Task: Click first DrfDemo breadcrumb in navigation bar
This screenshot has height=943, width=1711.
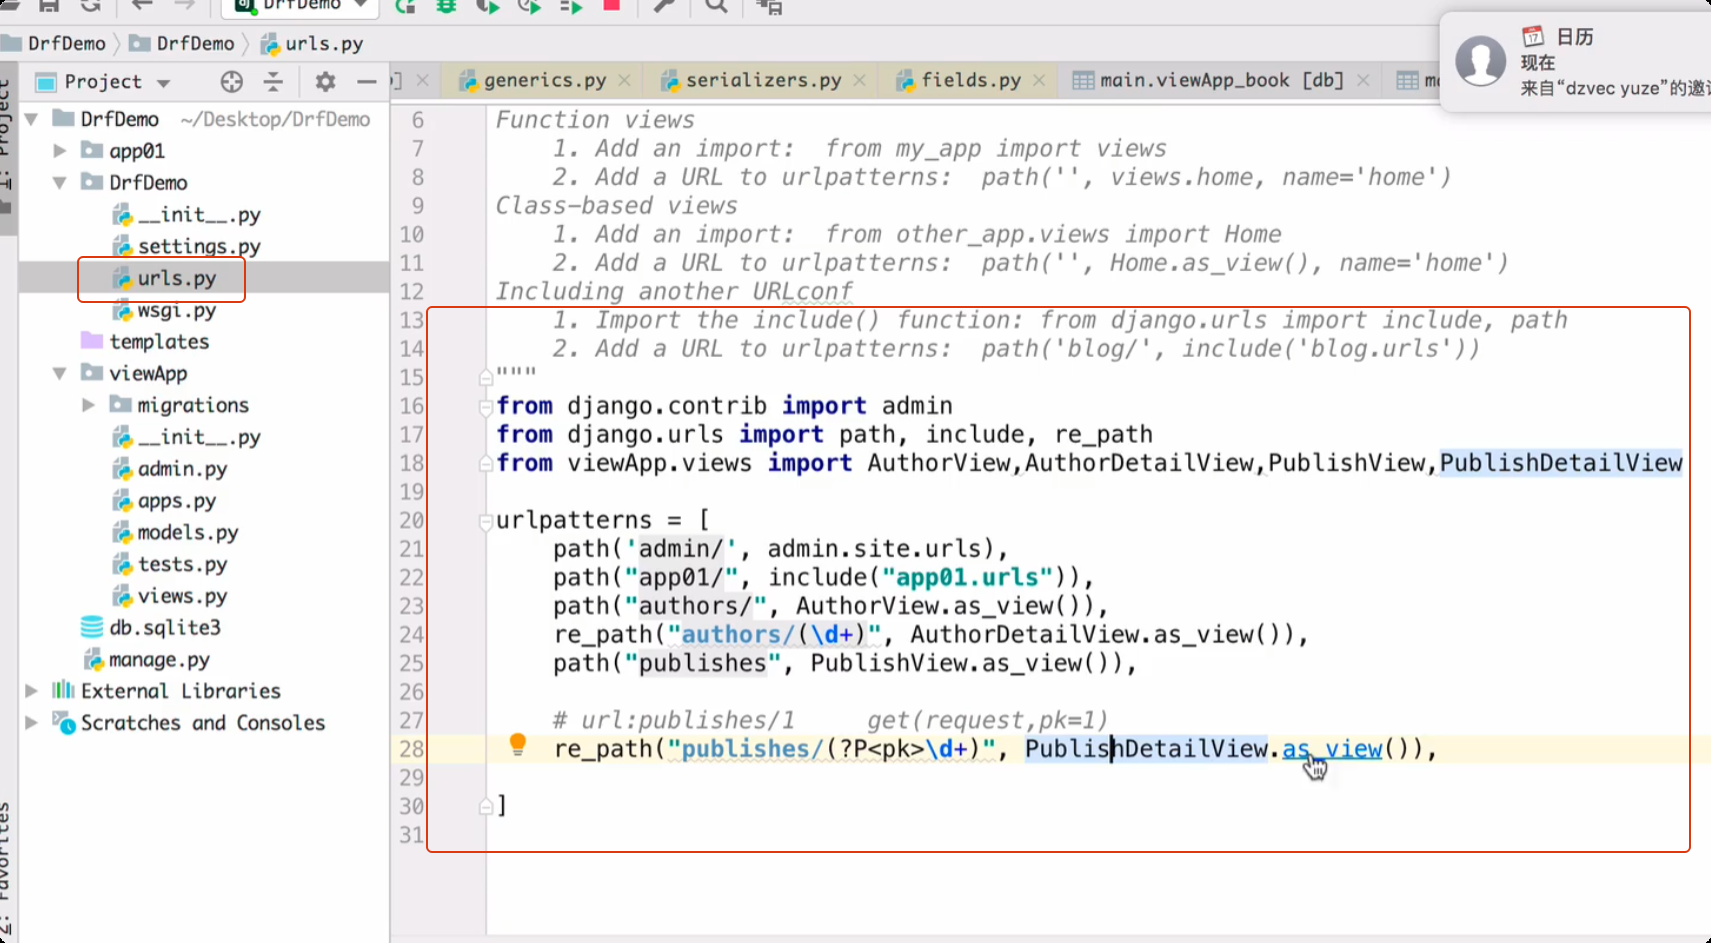Action: 54,43
